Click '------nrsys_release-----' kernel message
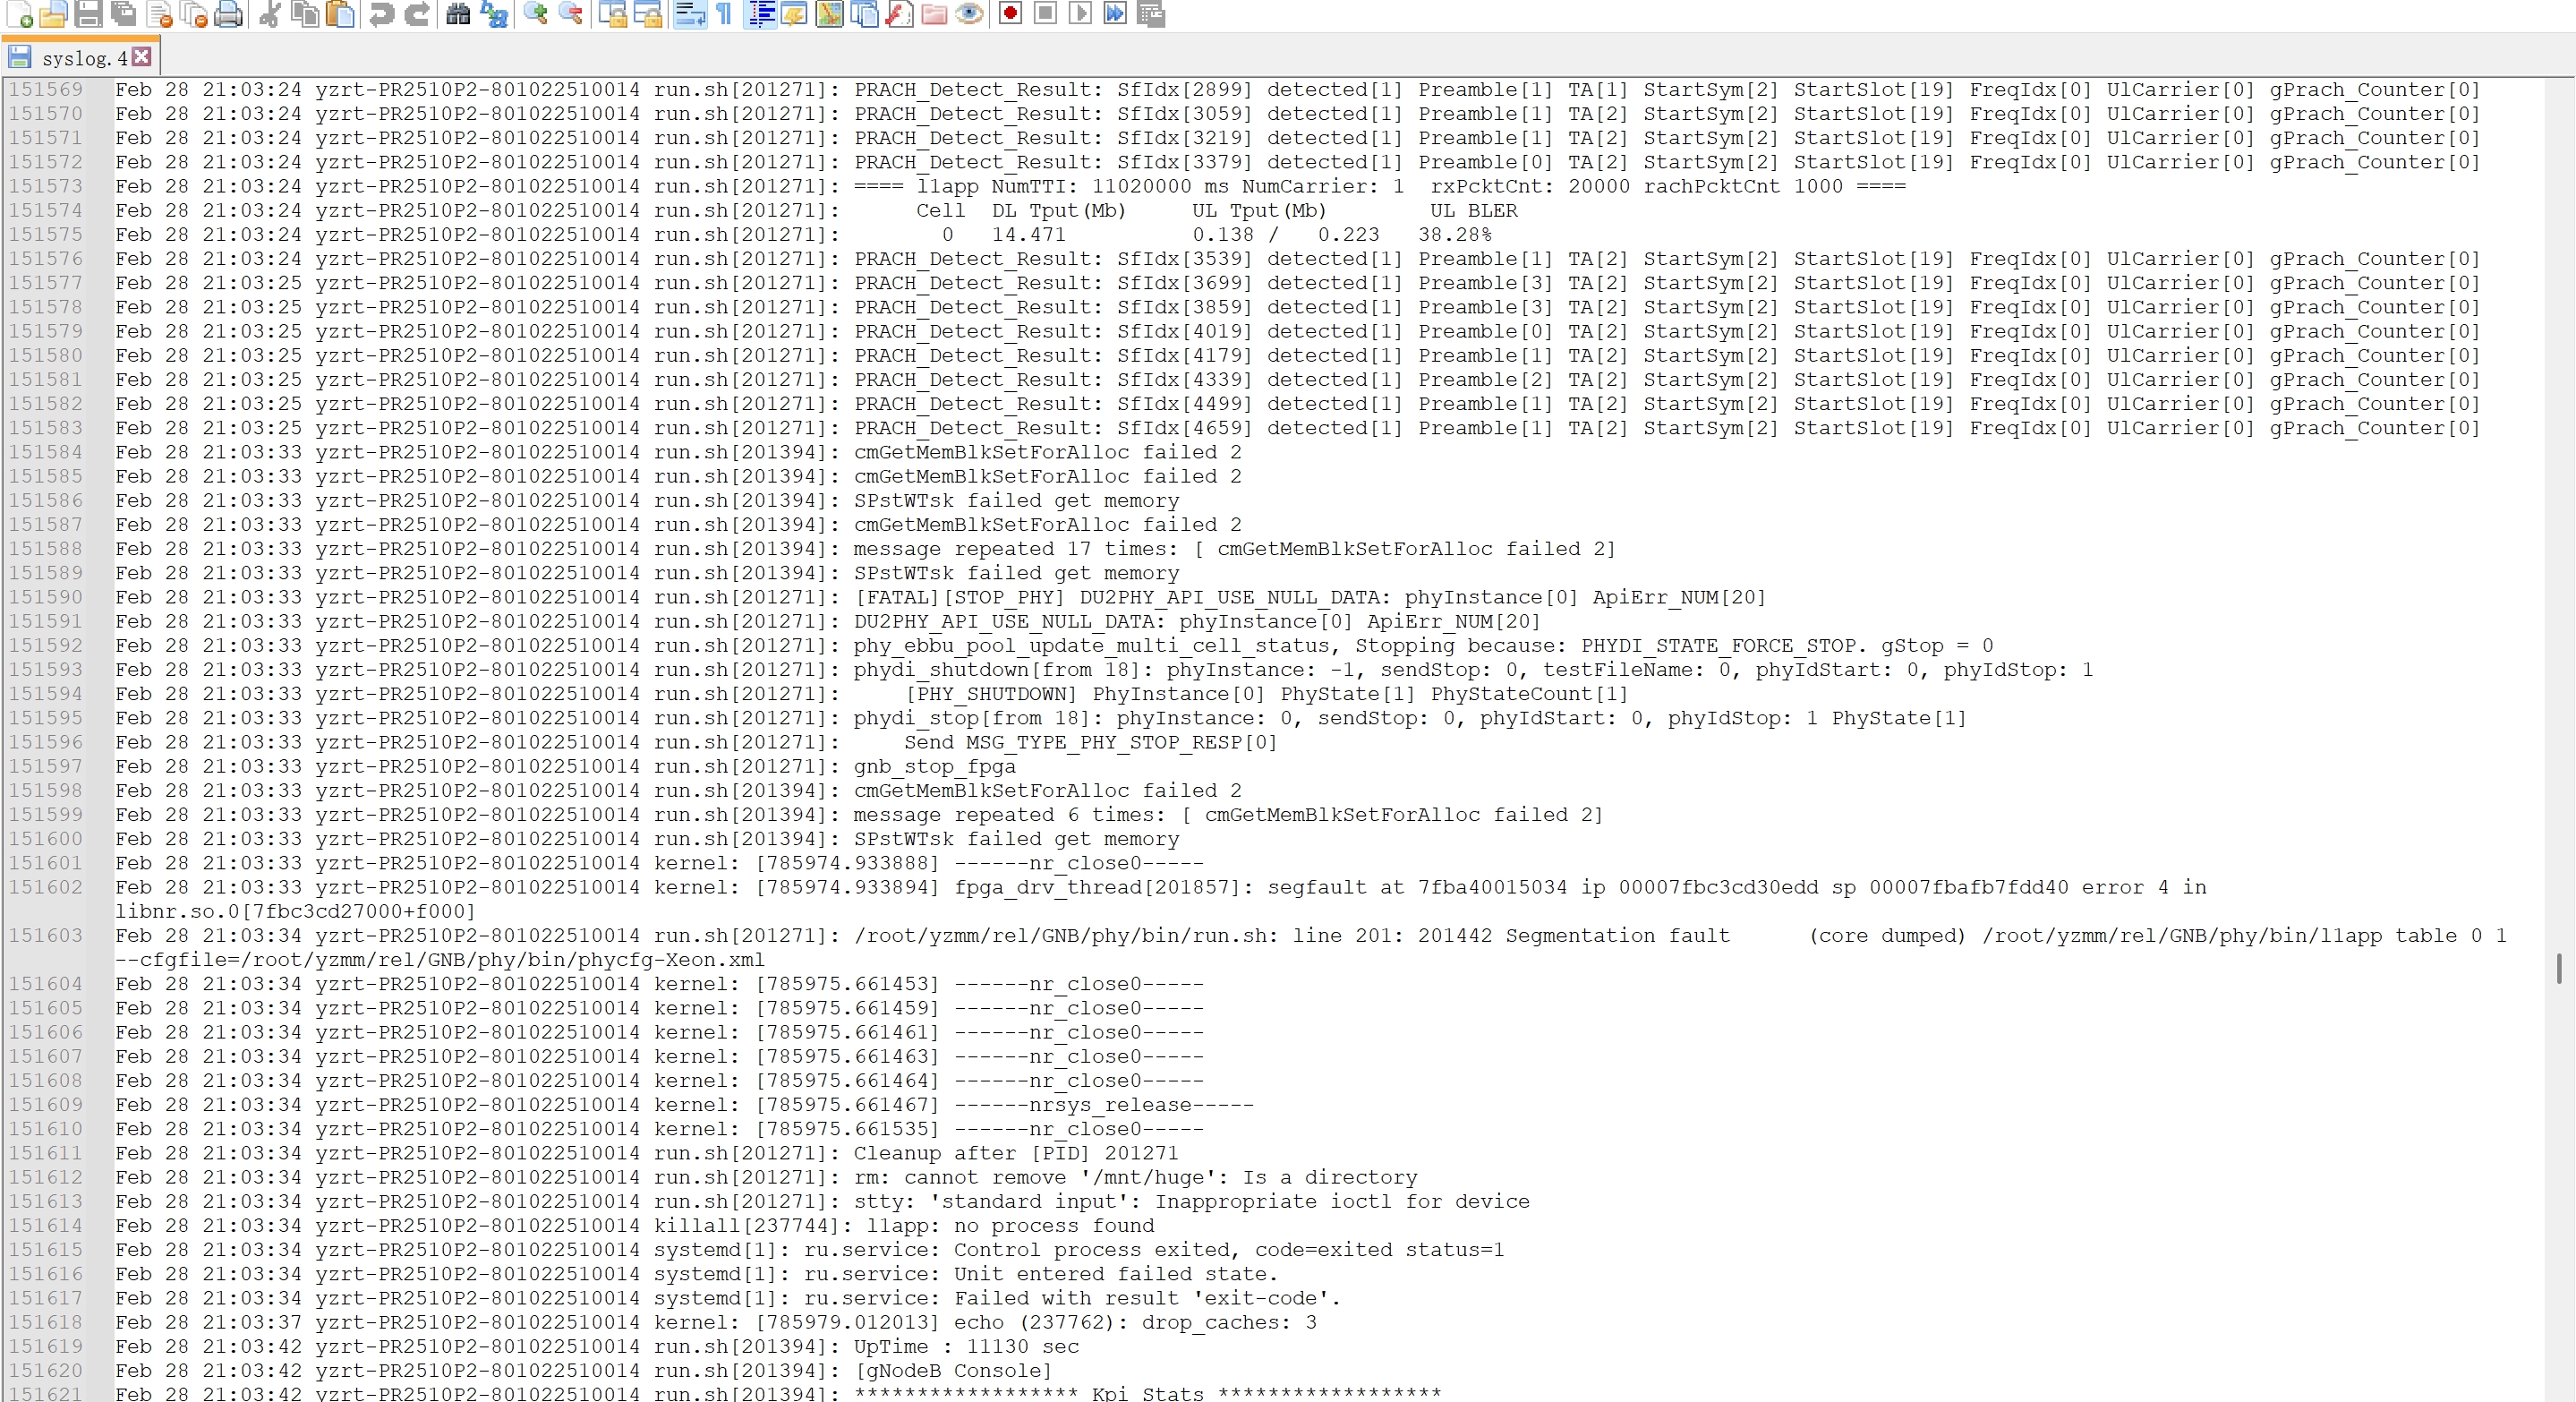 tap(1104, 1105)
